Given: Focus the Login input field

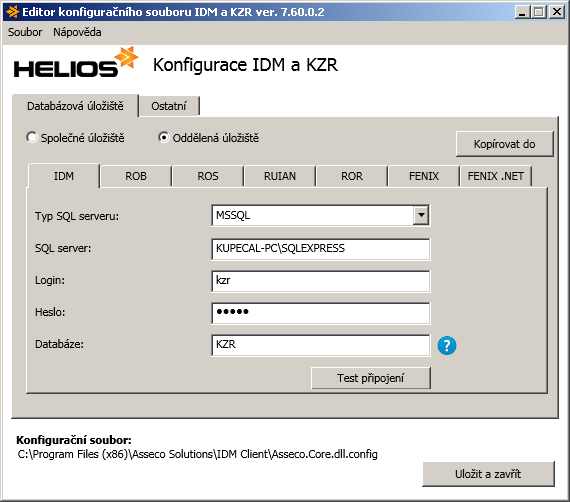Looking at the screenshot, I should (321, 281).
